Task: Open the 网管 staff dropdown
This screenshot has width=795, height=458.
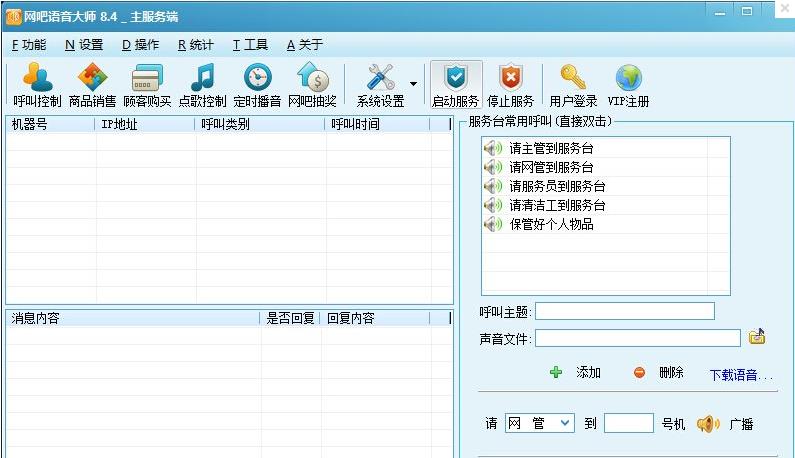Action: pos(539,423)
